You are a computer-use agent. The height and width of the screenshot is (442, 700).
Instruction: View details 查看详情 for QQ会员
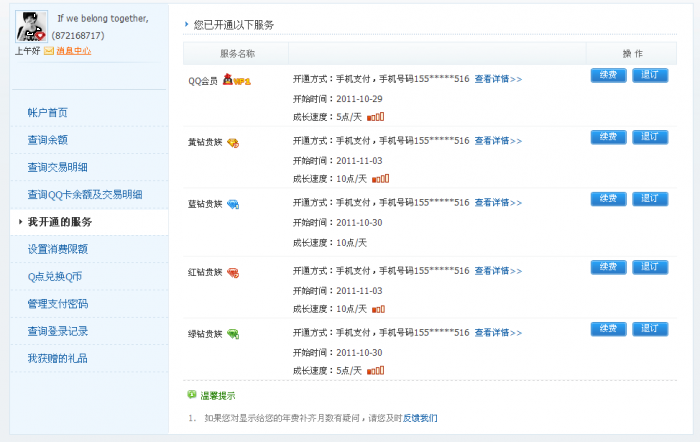point(498,79)
